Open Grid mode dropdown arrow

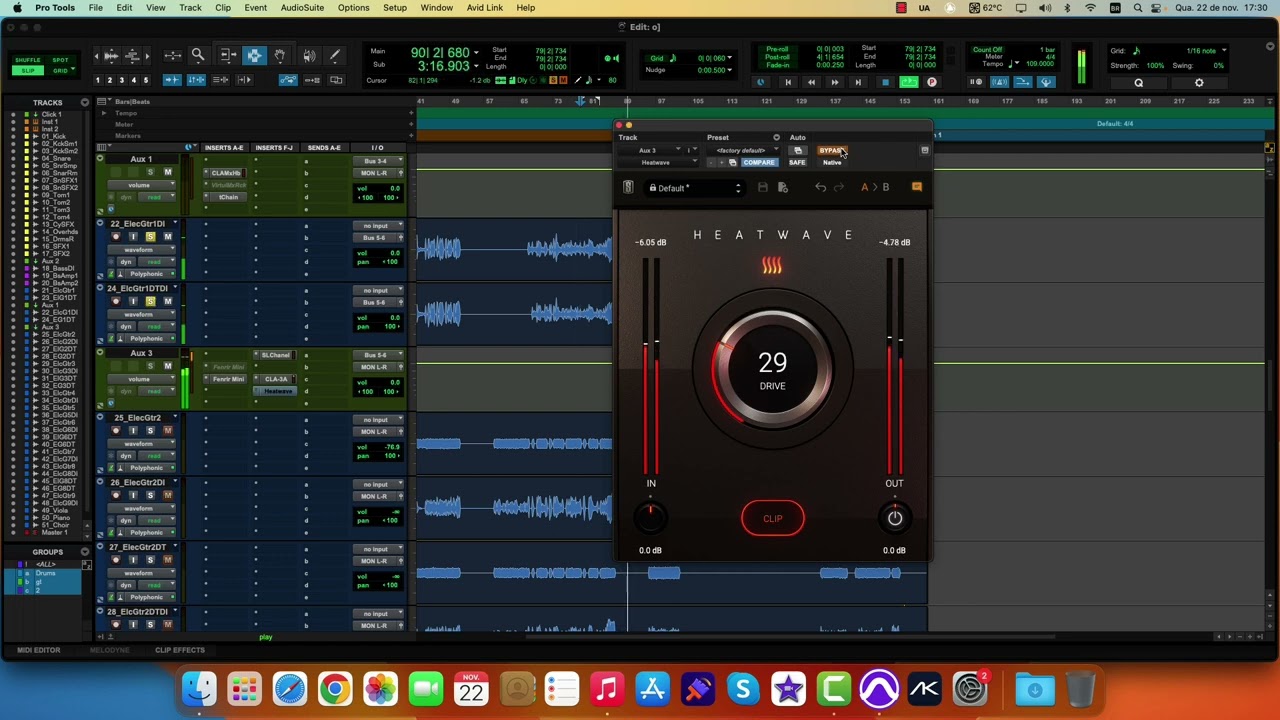pos(74,70)
